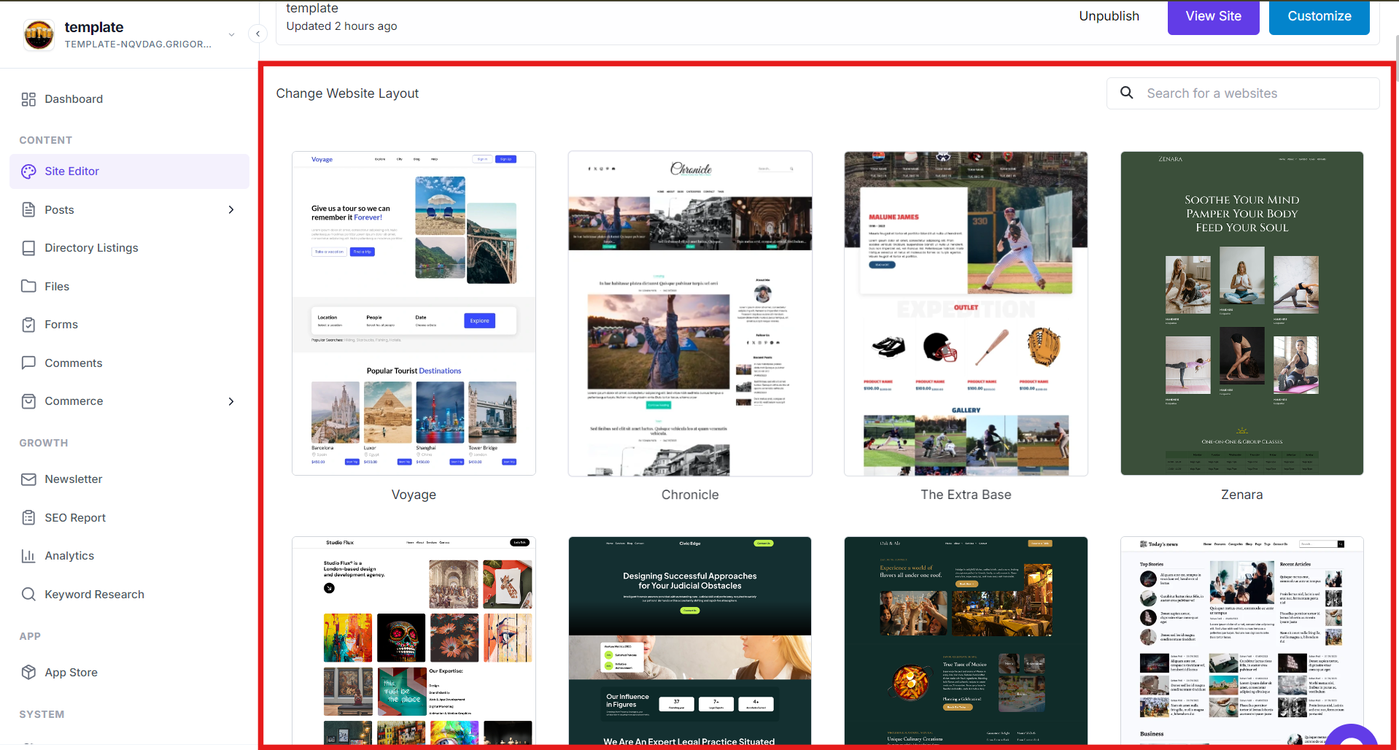Open the Directory Listings icon
Viewport: 1399px width, 750px height.
(28, 248)
